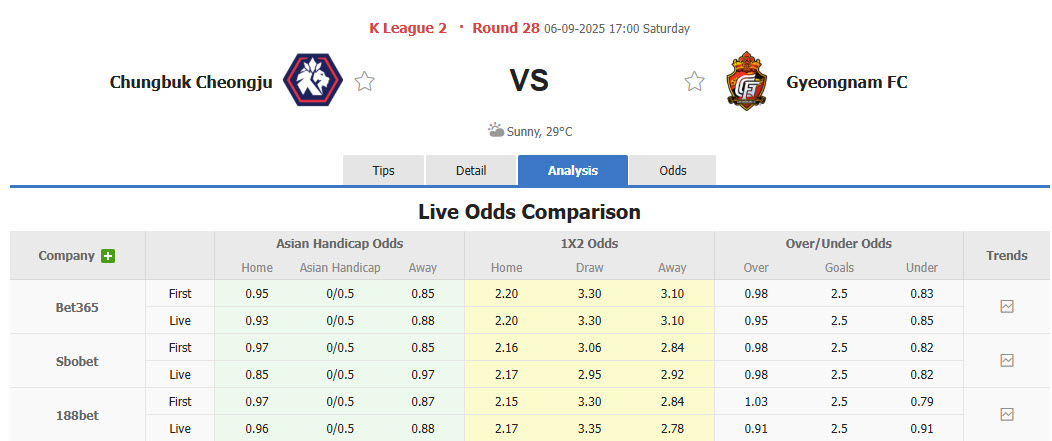
Task: Click the Chungbuk Cheongju team name
Action: click(x=191, y=83)
